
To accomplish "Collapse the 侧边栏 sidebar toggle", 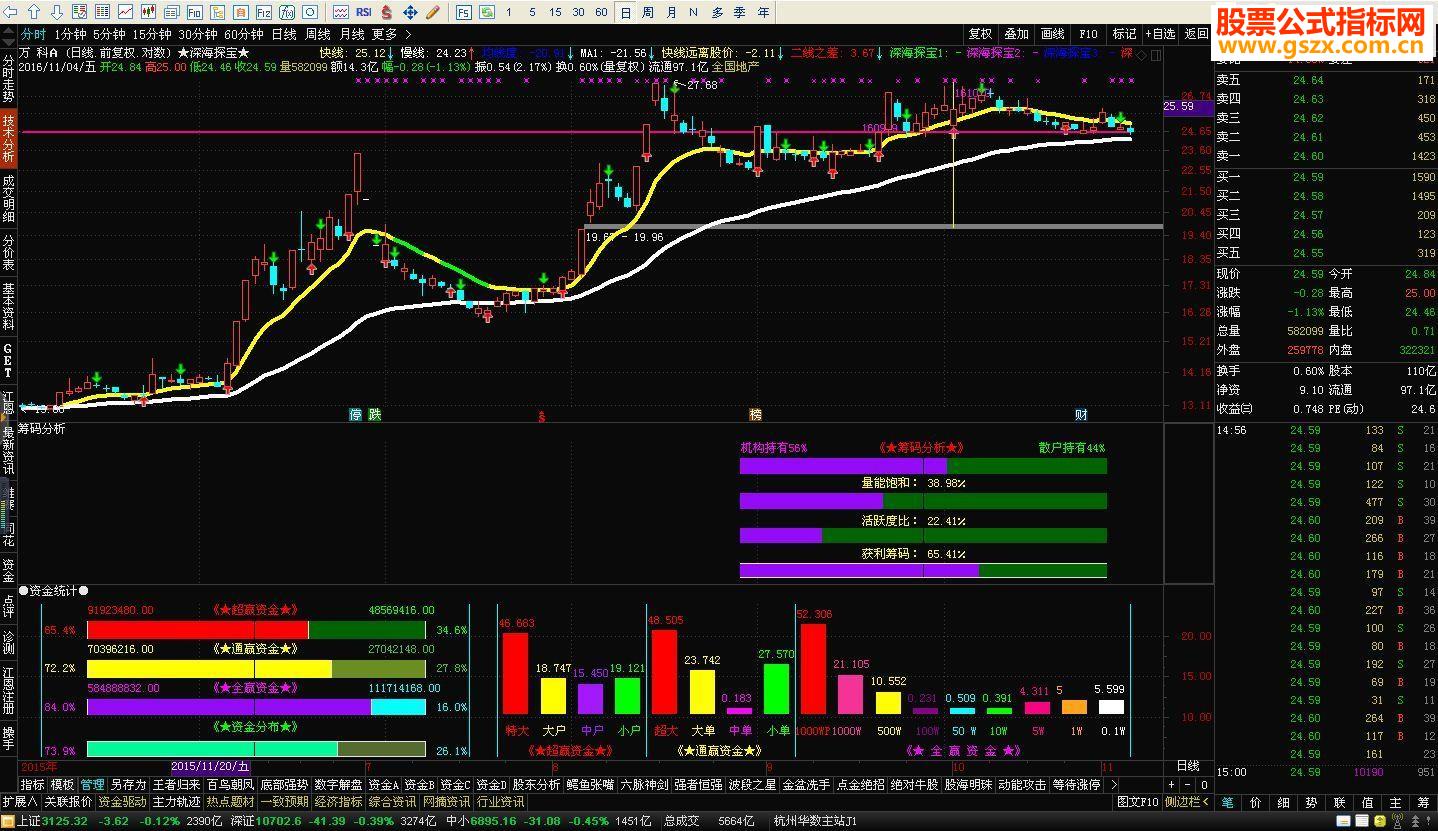I will point(1188,802).
